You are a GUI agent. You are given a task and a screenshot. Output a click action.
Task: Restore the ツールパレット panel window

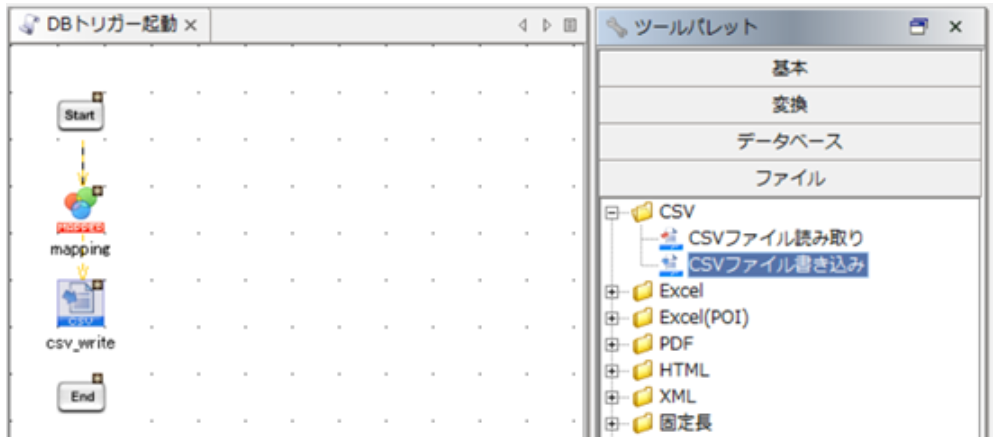click(918, 27)
